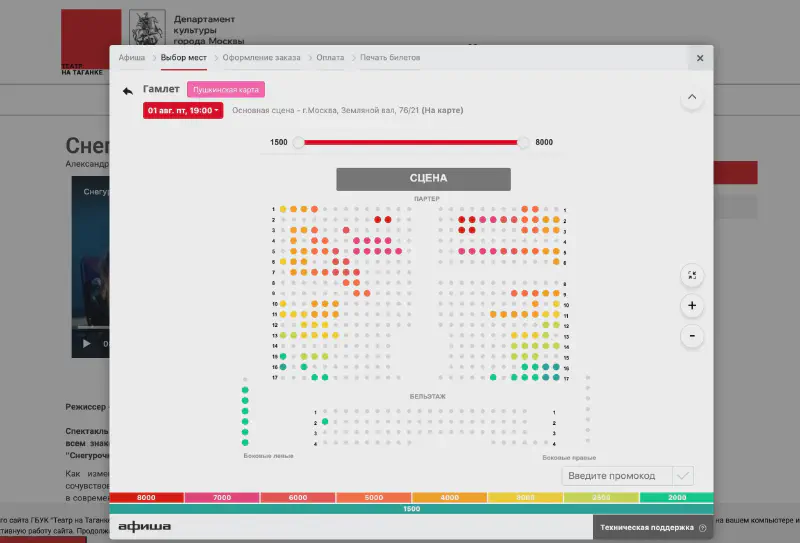Screen dimensions: 800x543
Task: Click the maximum price slider handle at 8000
Action: 523,142
